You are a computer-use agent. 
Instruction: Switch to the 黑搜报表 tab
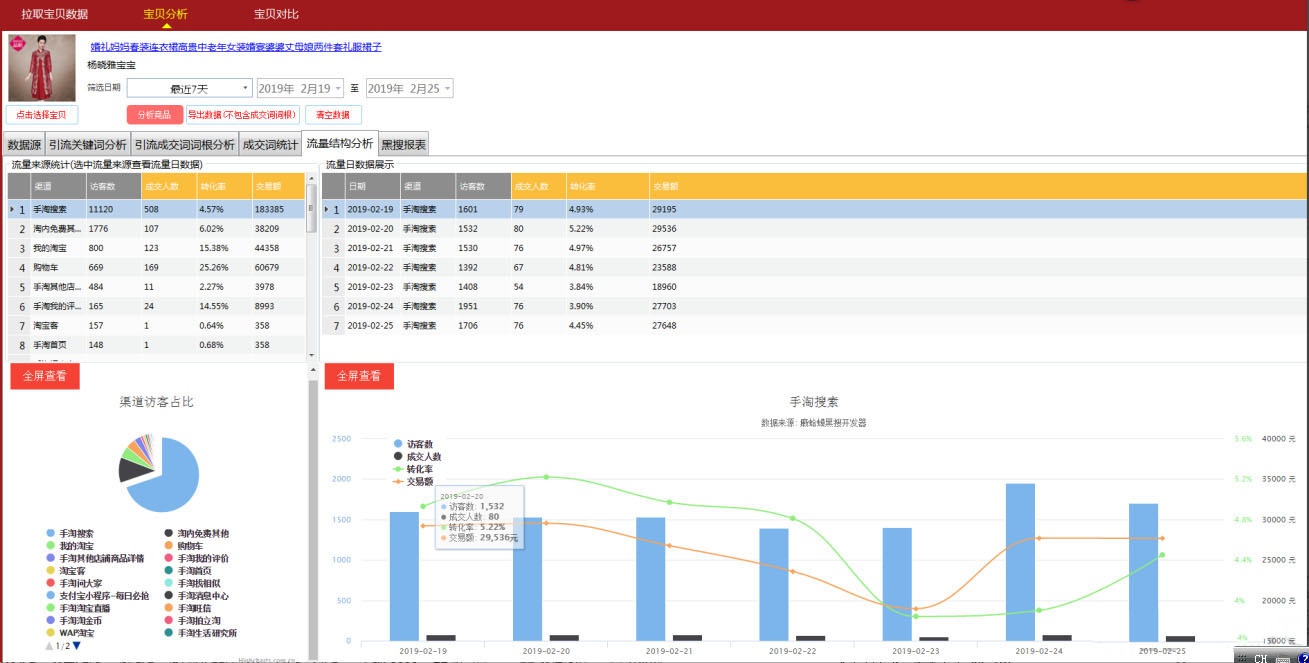coord(404,145)
